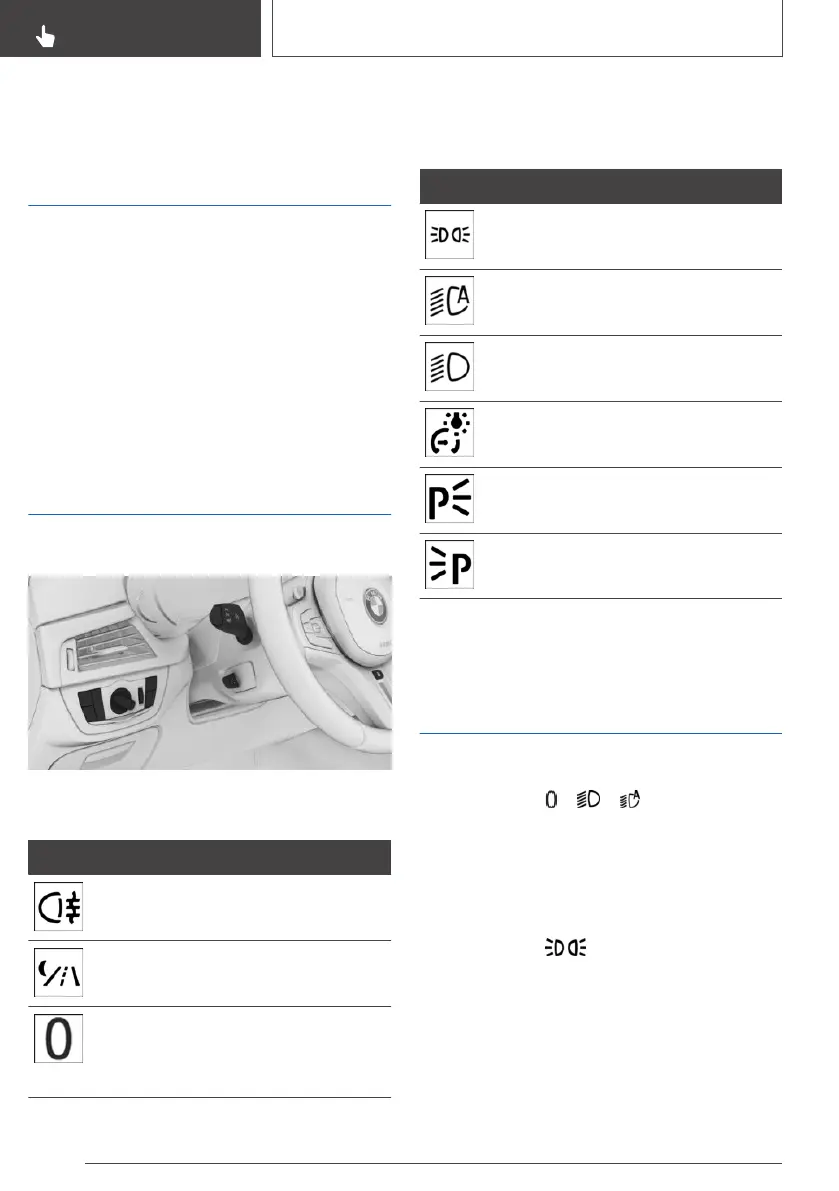Click parking light icon with rays left of P
The height and width of the screenshot is (1191, 839).
pyautogui.click(x=449, y=566)
